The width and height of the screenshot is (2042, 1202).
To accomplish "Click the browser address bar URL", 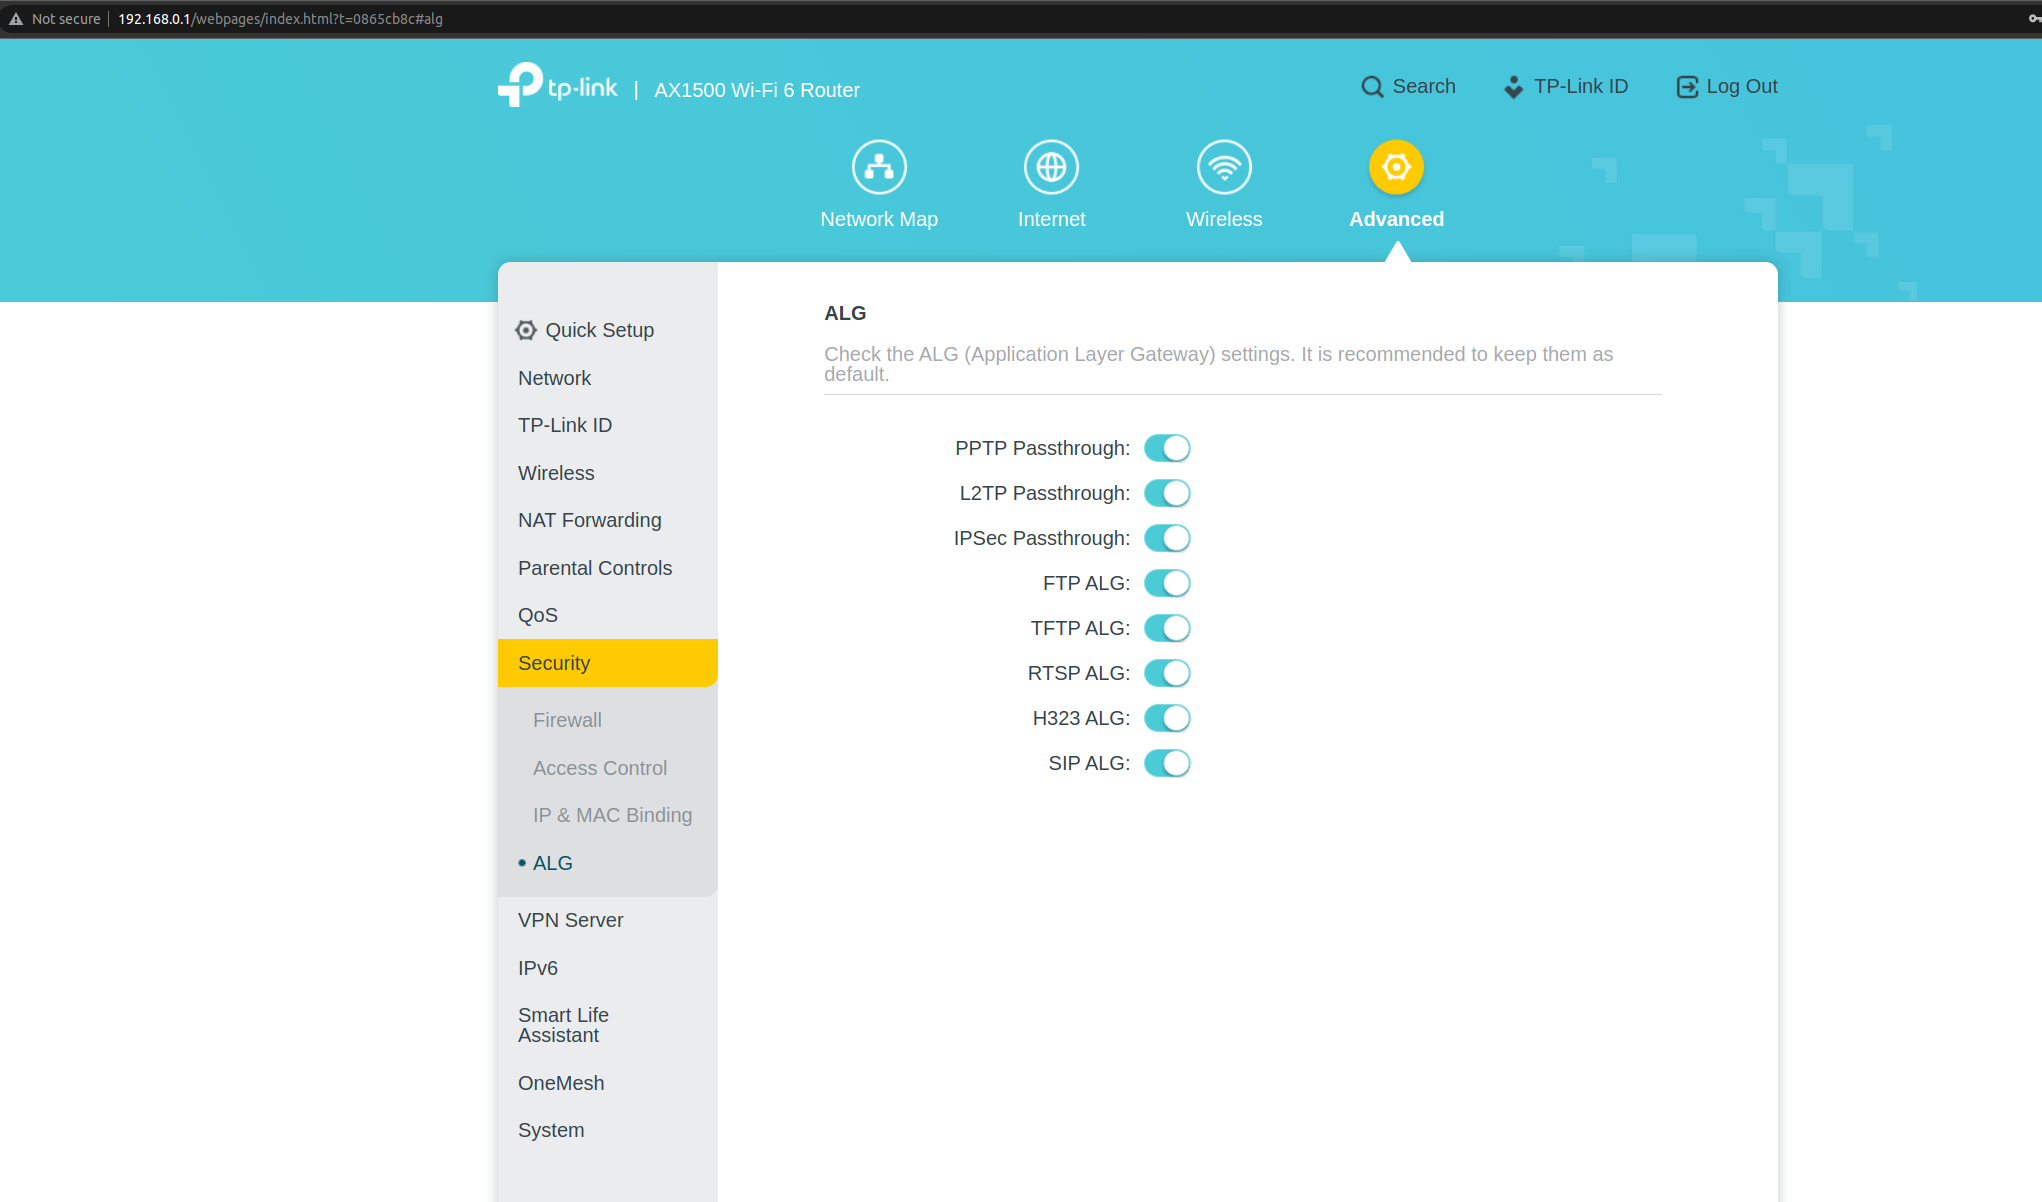I will [x=280, y=19].
